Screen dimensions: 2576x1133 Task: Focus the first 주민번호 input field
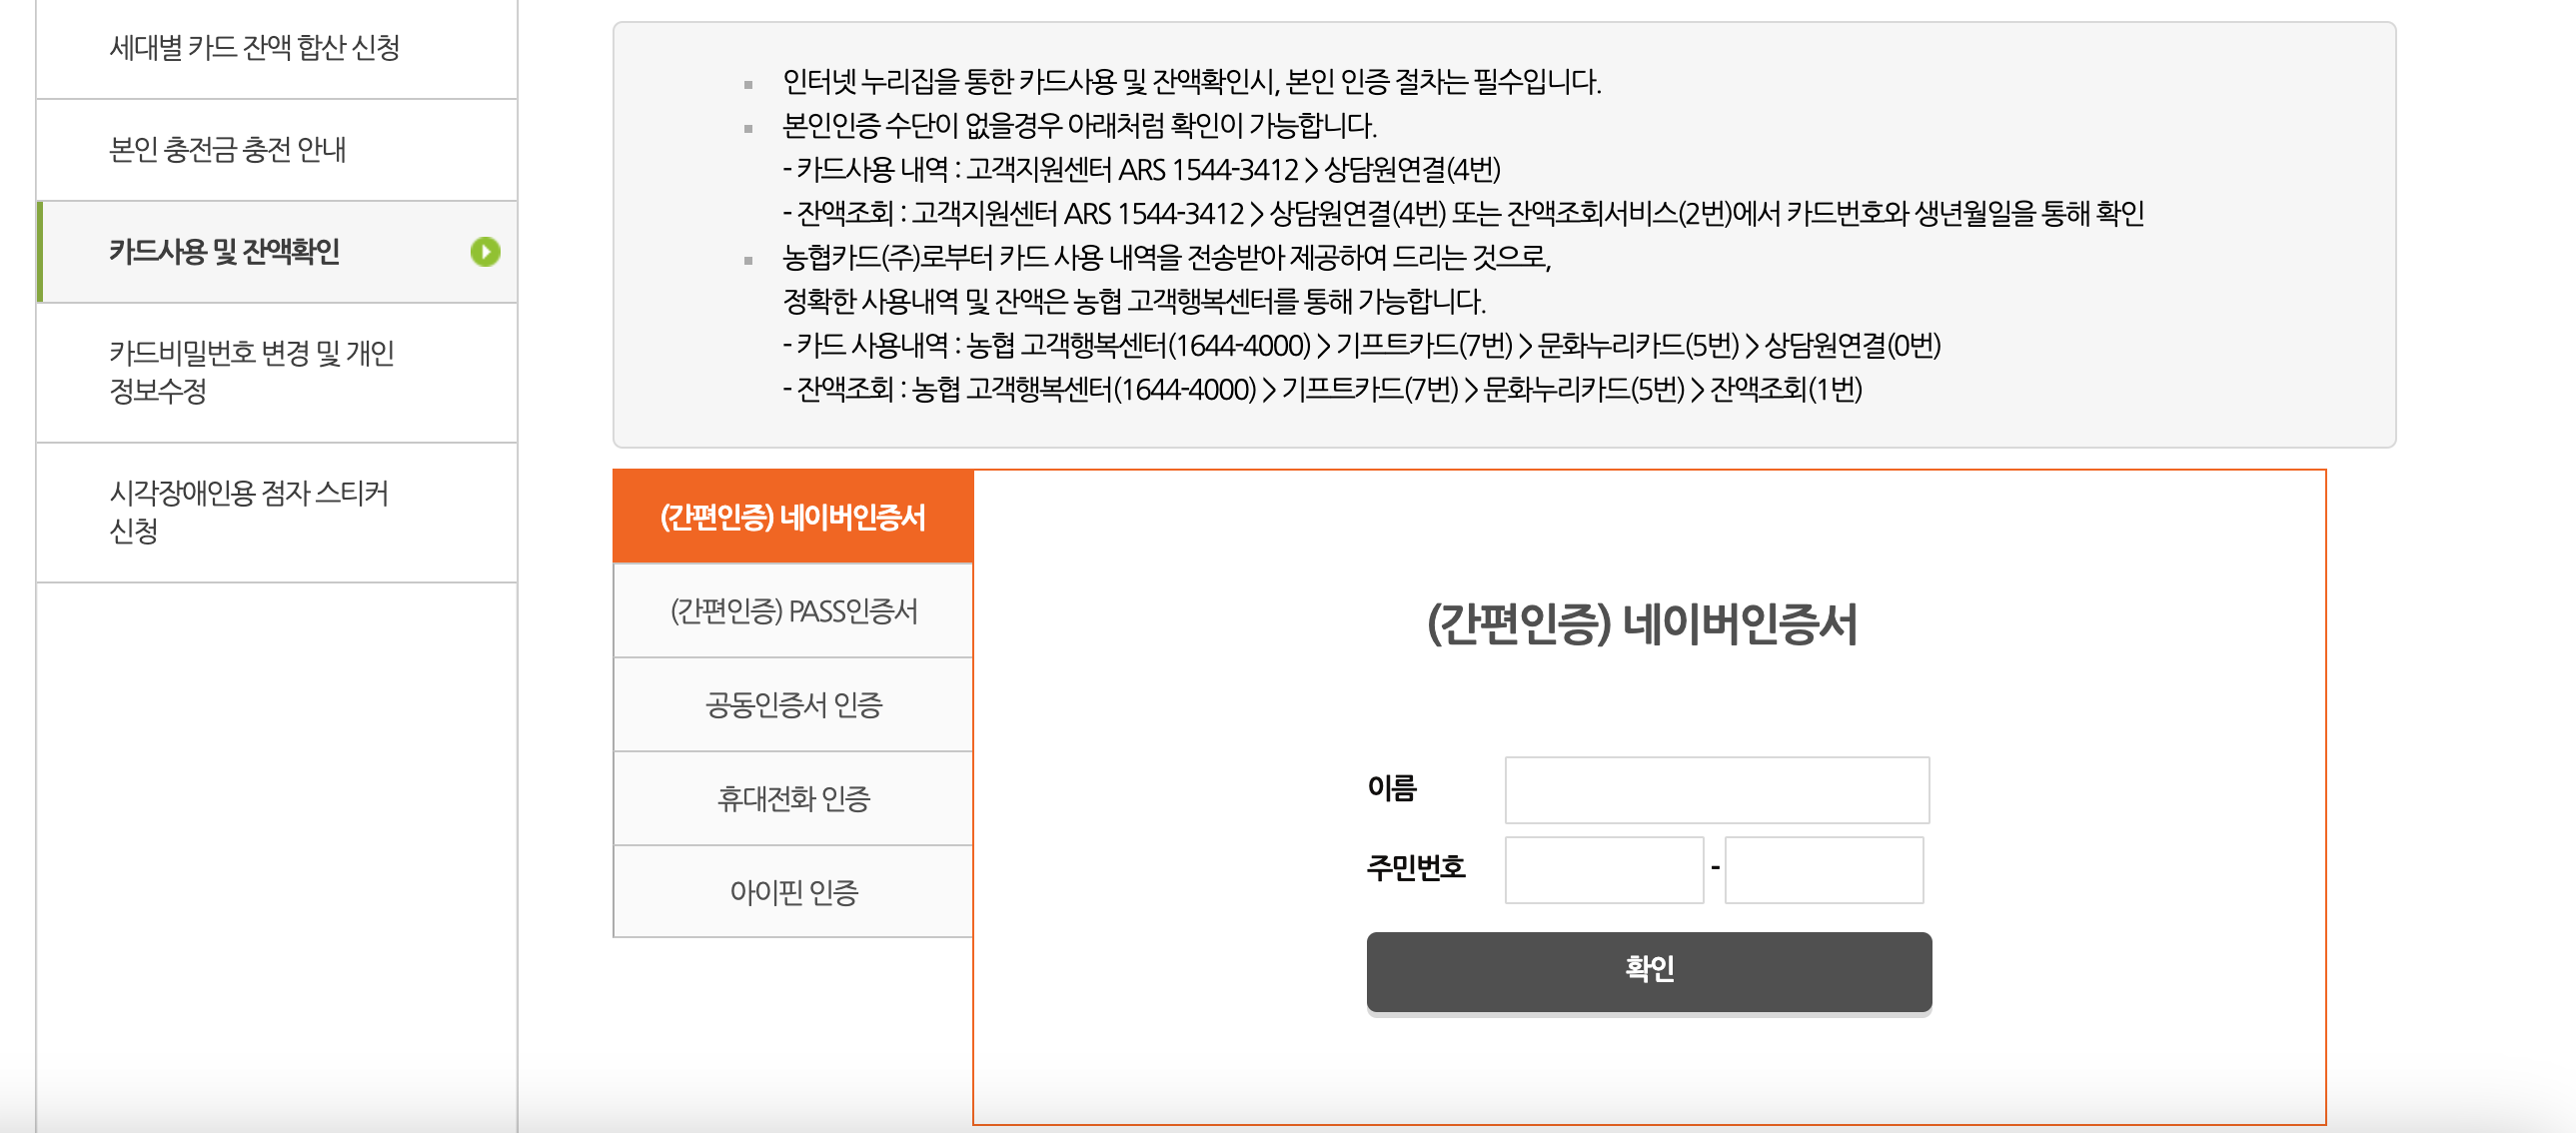pos(1604,870)
